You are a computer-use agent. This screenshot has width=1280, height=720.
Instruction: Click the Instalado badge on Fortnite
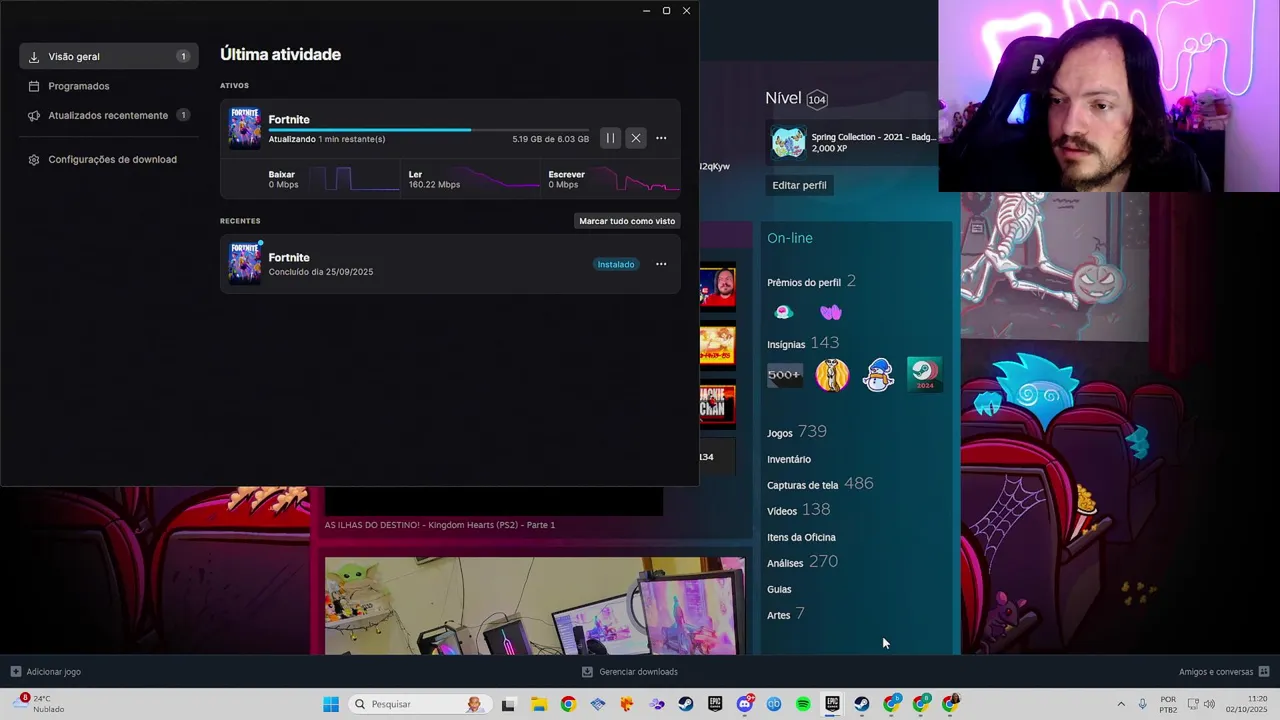[616, 264]
